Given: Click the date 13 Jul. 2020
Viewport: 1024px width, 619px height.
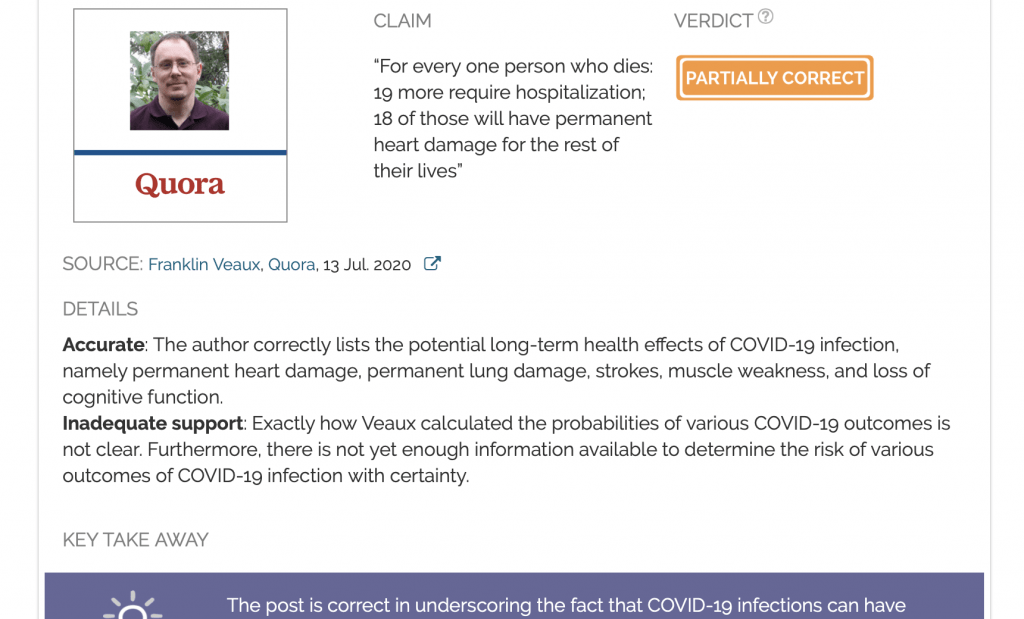Looking at the screenshot, I should 367,265.
